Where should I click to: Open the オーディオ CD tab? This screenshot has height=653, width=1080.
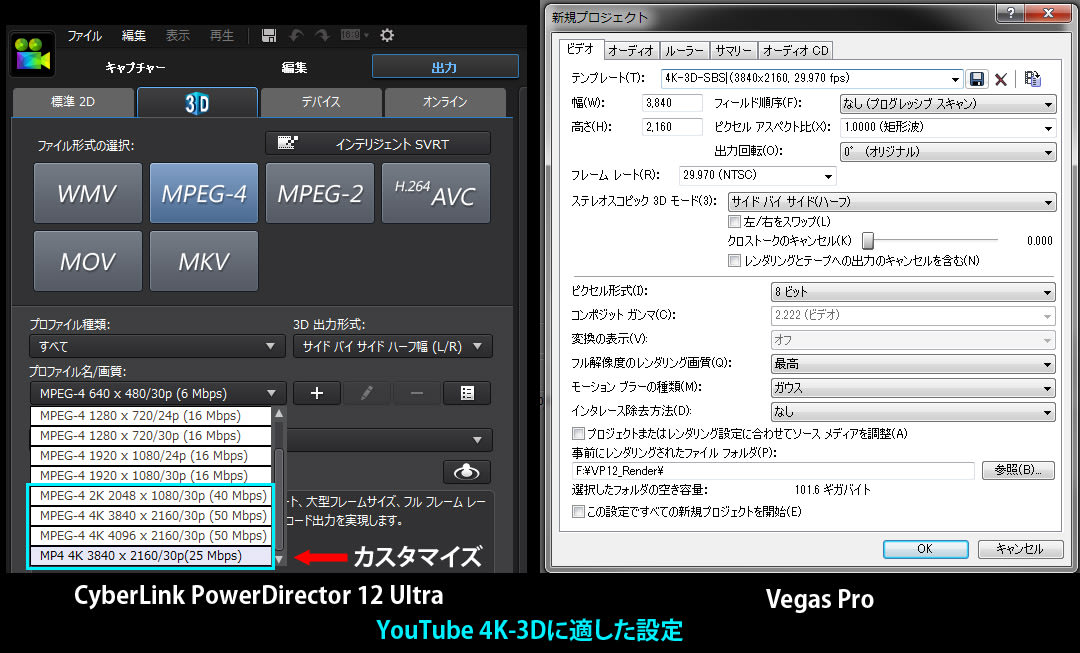point(796,50)
